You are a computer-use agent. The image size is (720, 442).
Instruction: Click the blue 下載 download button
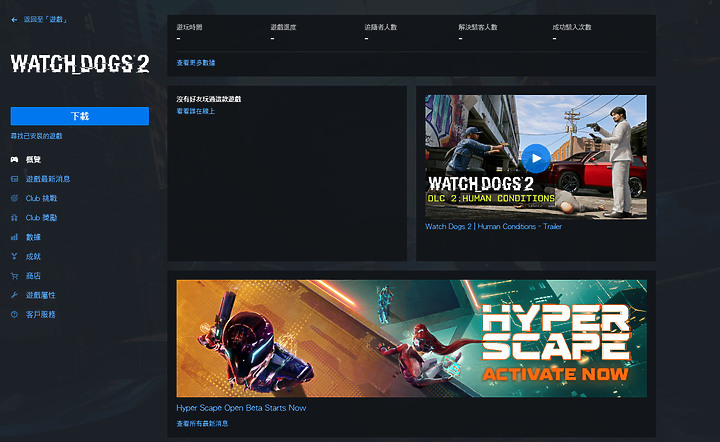pos(80,116)
